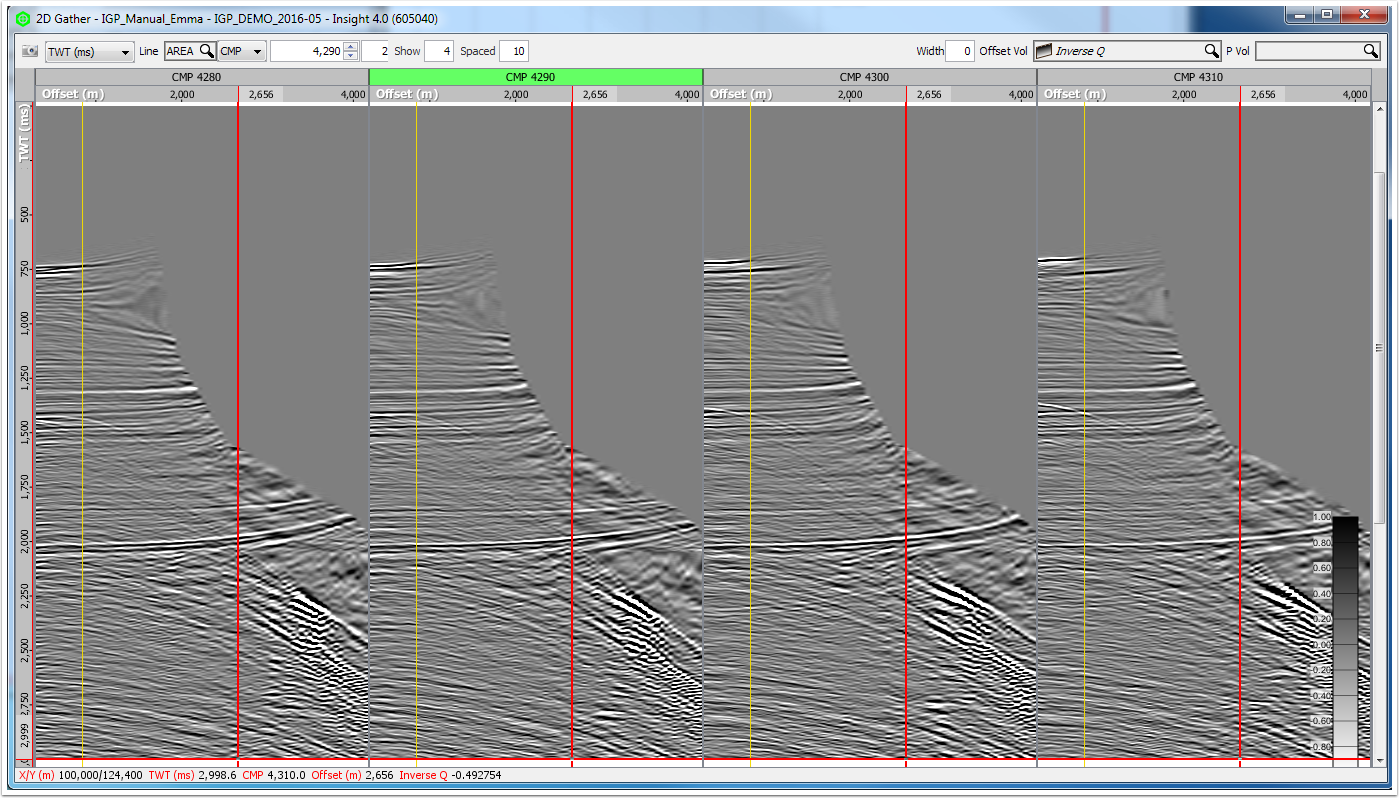This screenshot has height=798, width=1399.
Task: Decrement the CMP value with the down arrow
Action: pos(351,56)
